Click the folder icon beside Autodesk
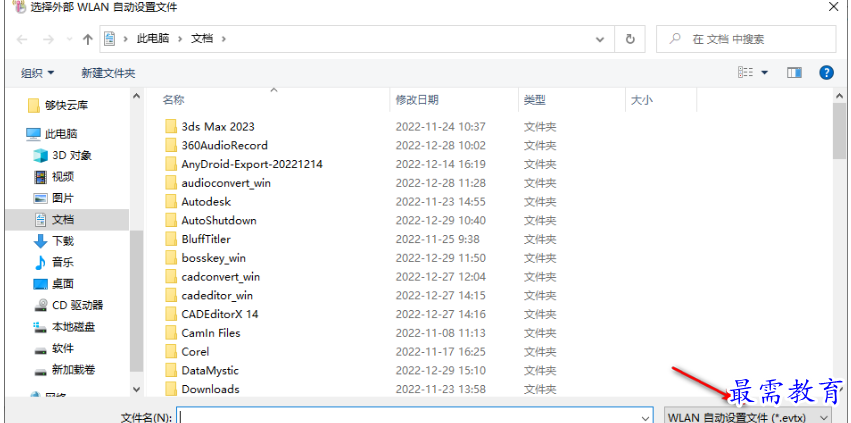Image resolution: width=851 pixels, height=423 pixels. (x=171, y=201)
